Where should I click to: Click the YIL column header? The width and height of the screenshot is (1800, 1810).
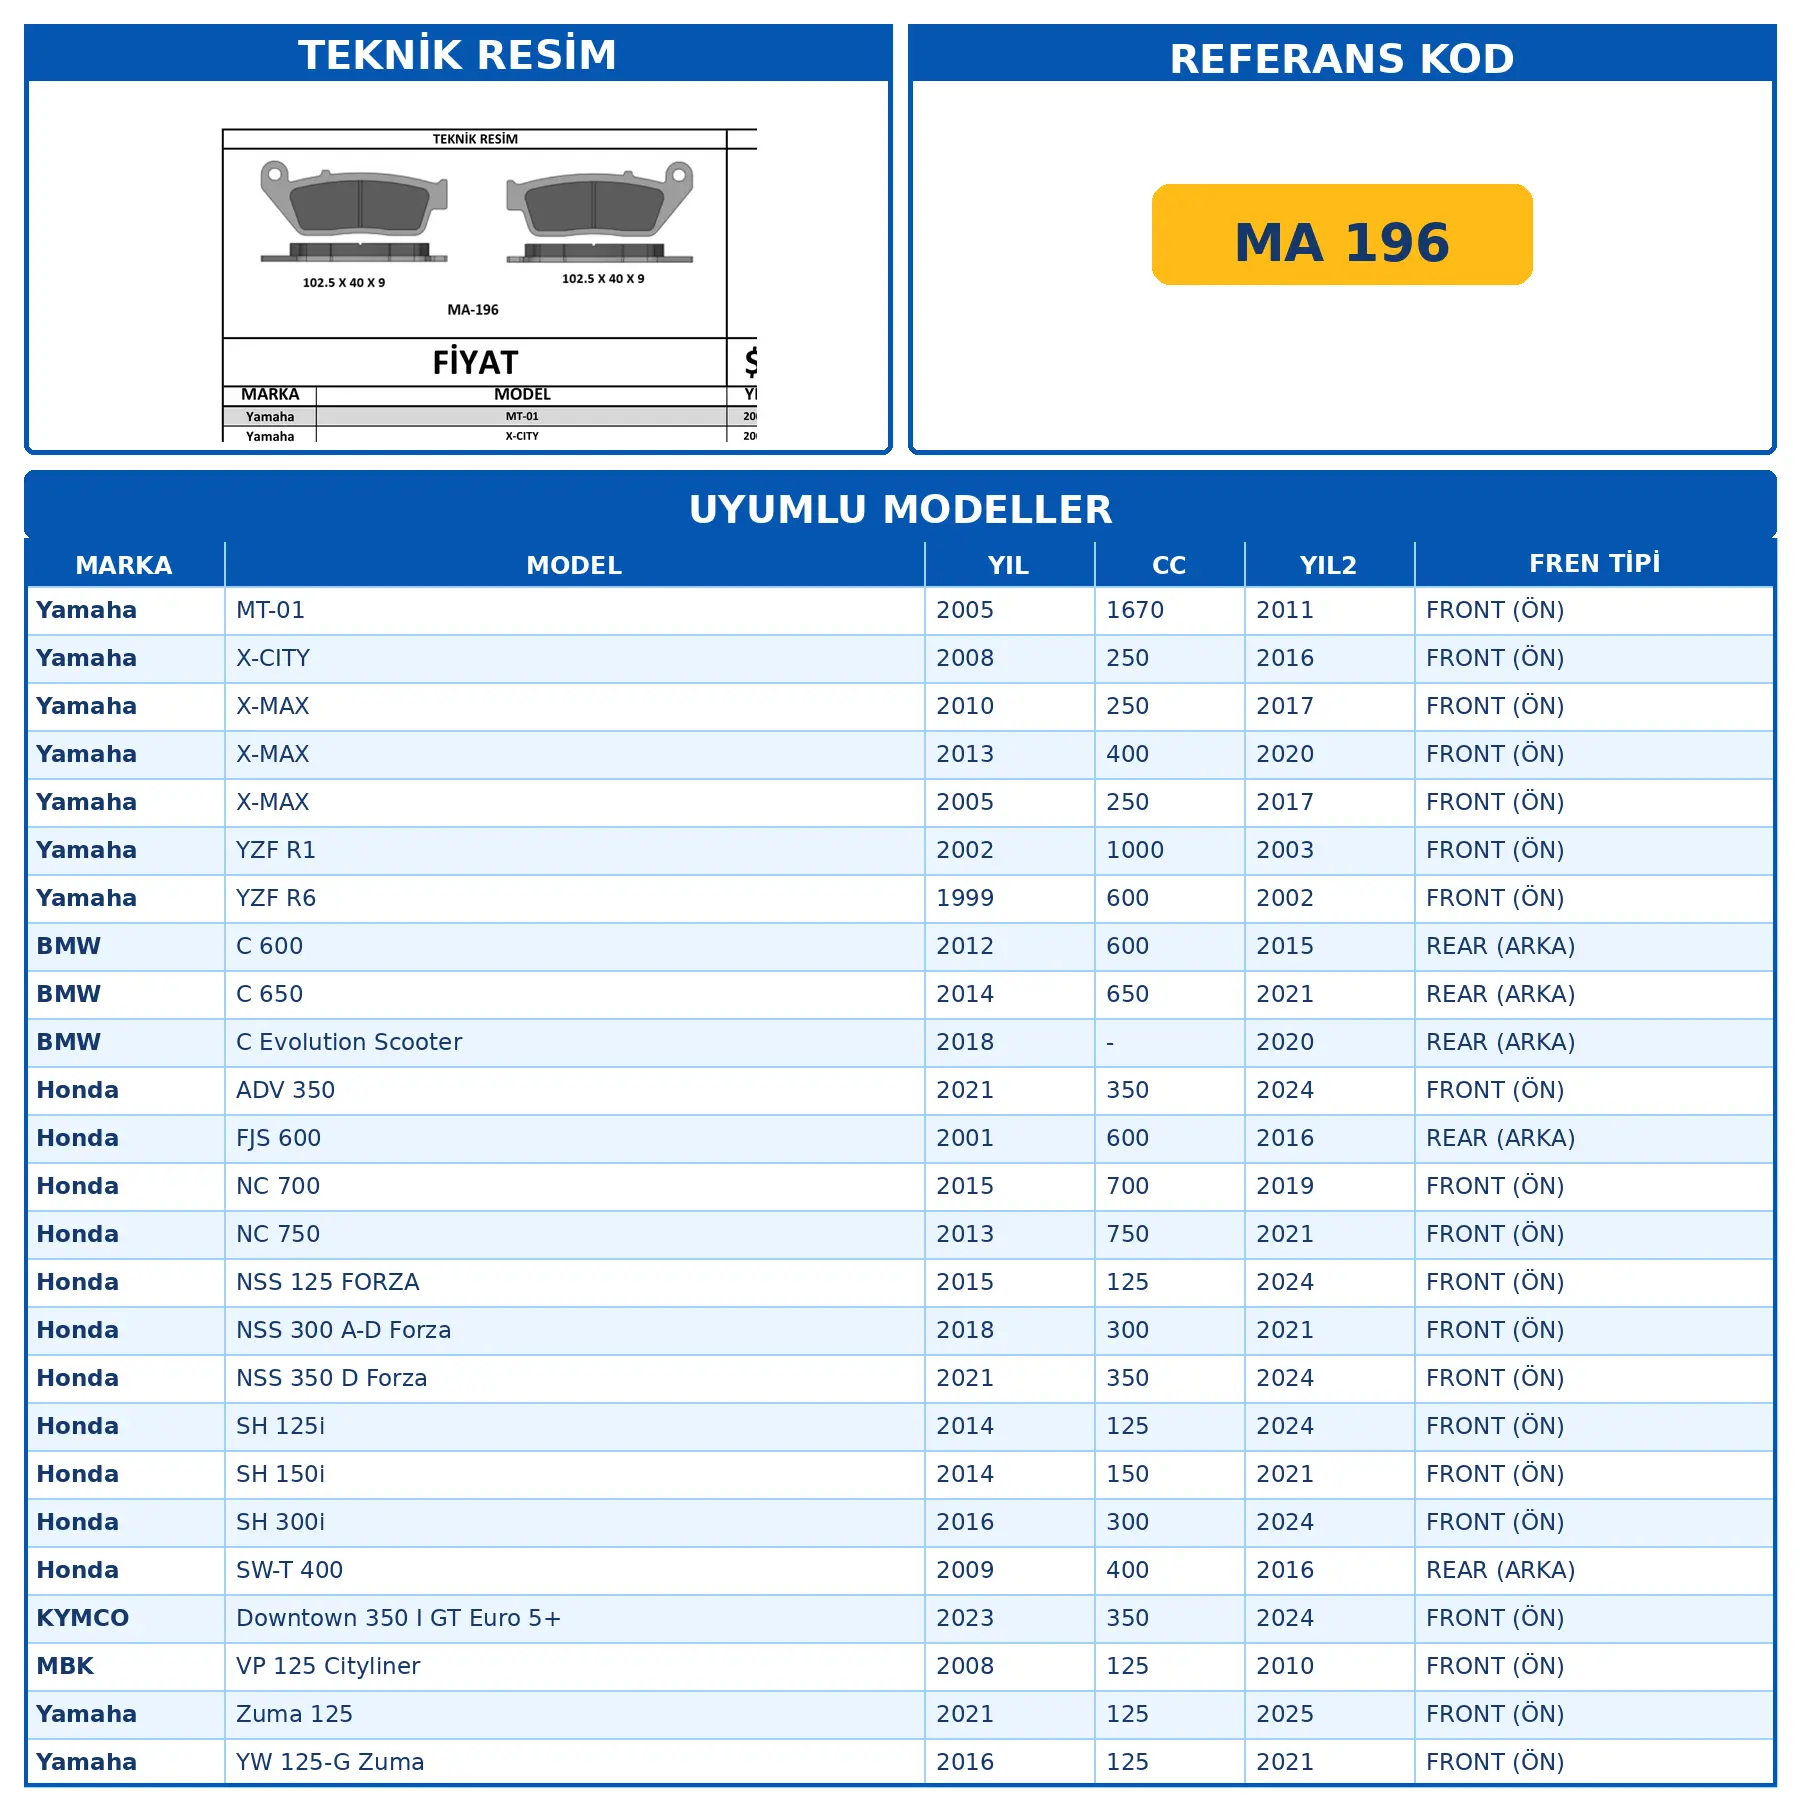[x=1009, y=565]
